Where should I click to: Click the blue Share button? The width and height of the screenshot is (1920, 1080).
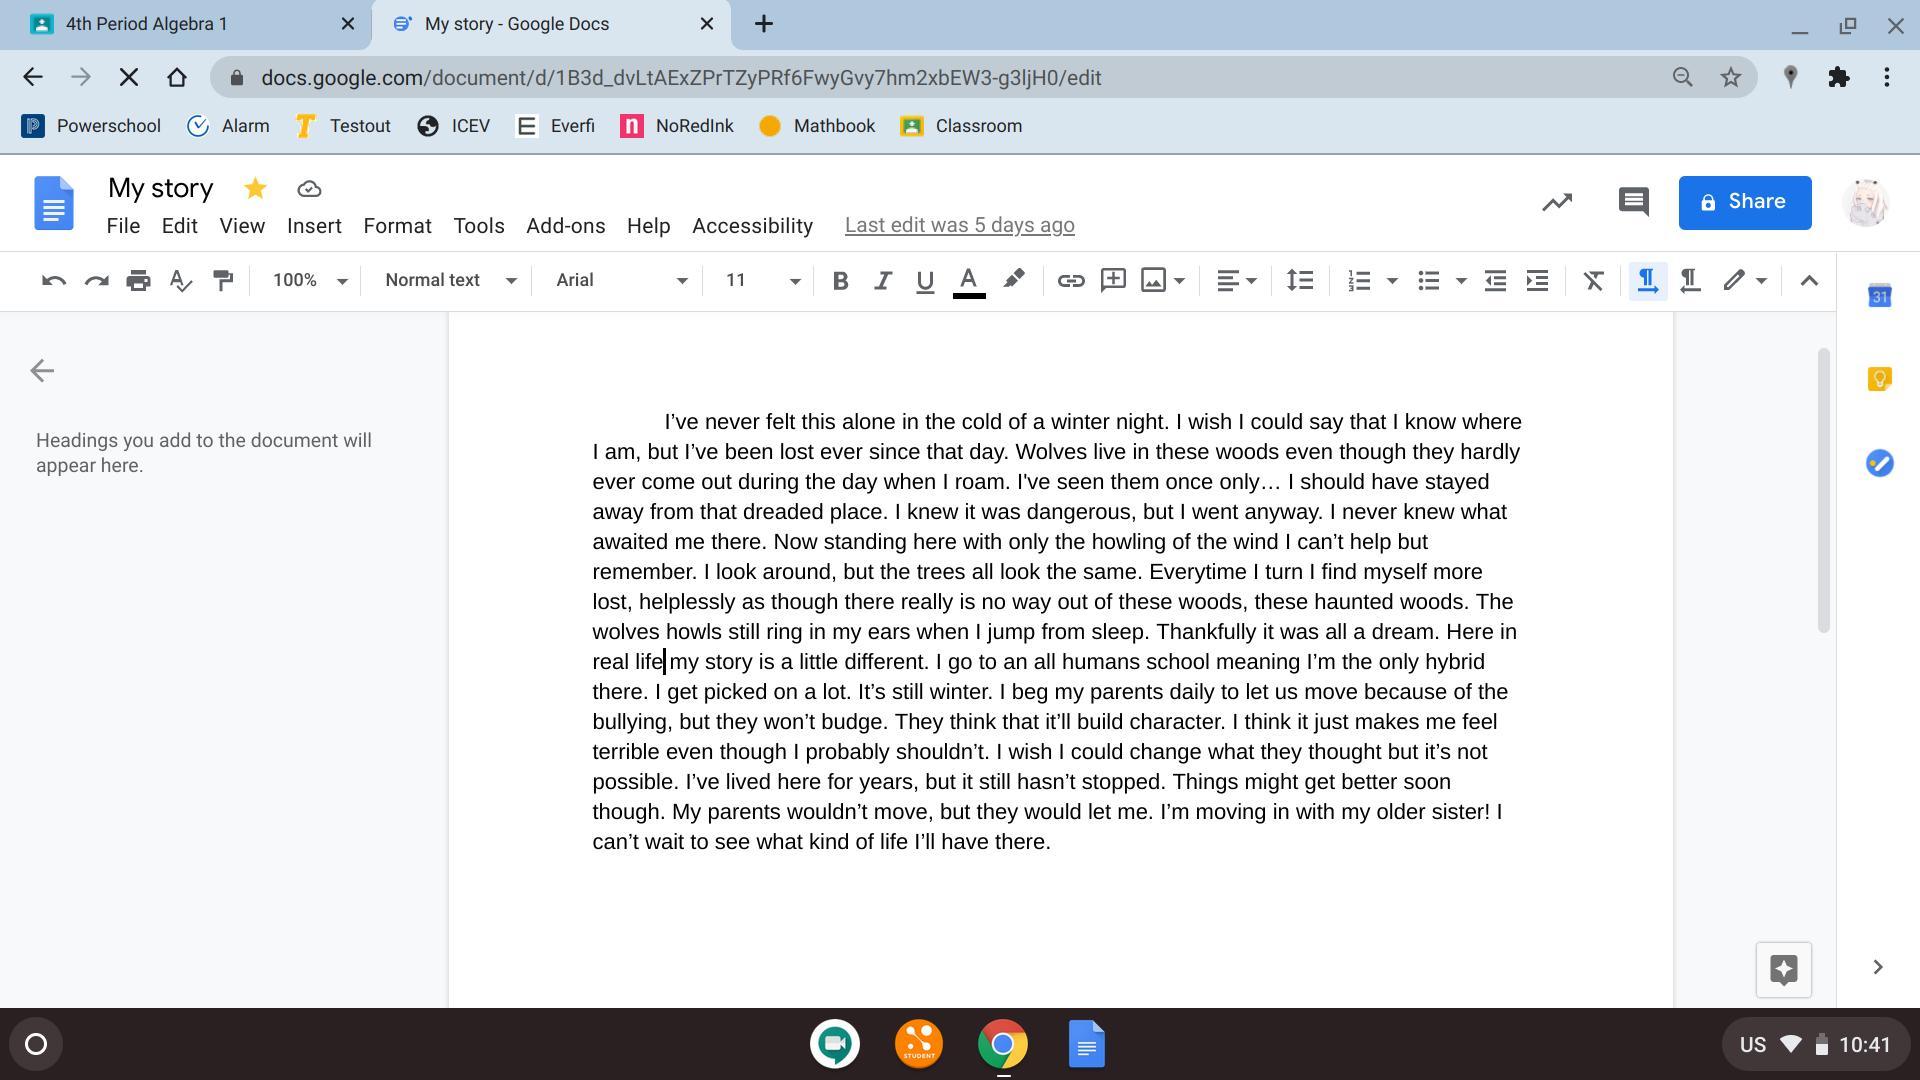click(1744, 202)
